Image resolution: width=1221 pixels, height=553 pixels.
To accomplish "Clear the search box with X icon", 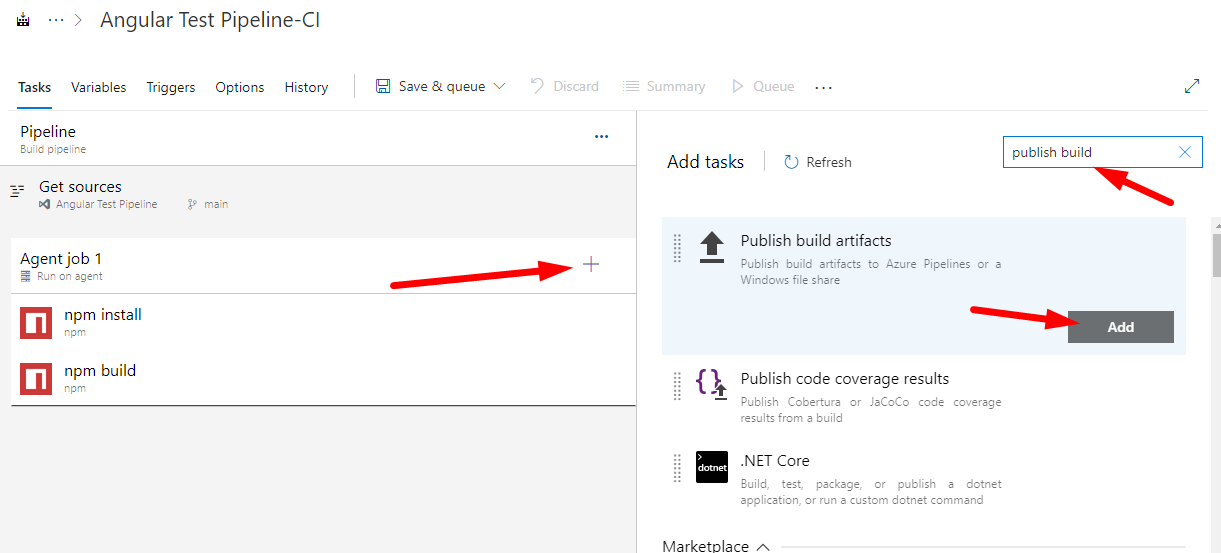I will 1184,152.
